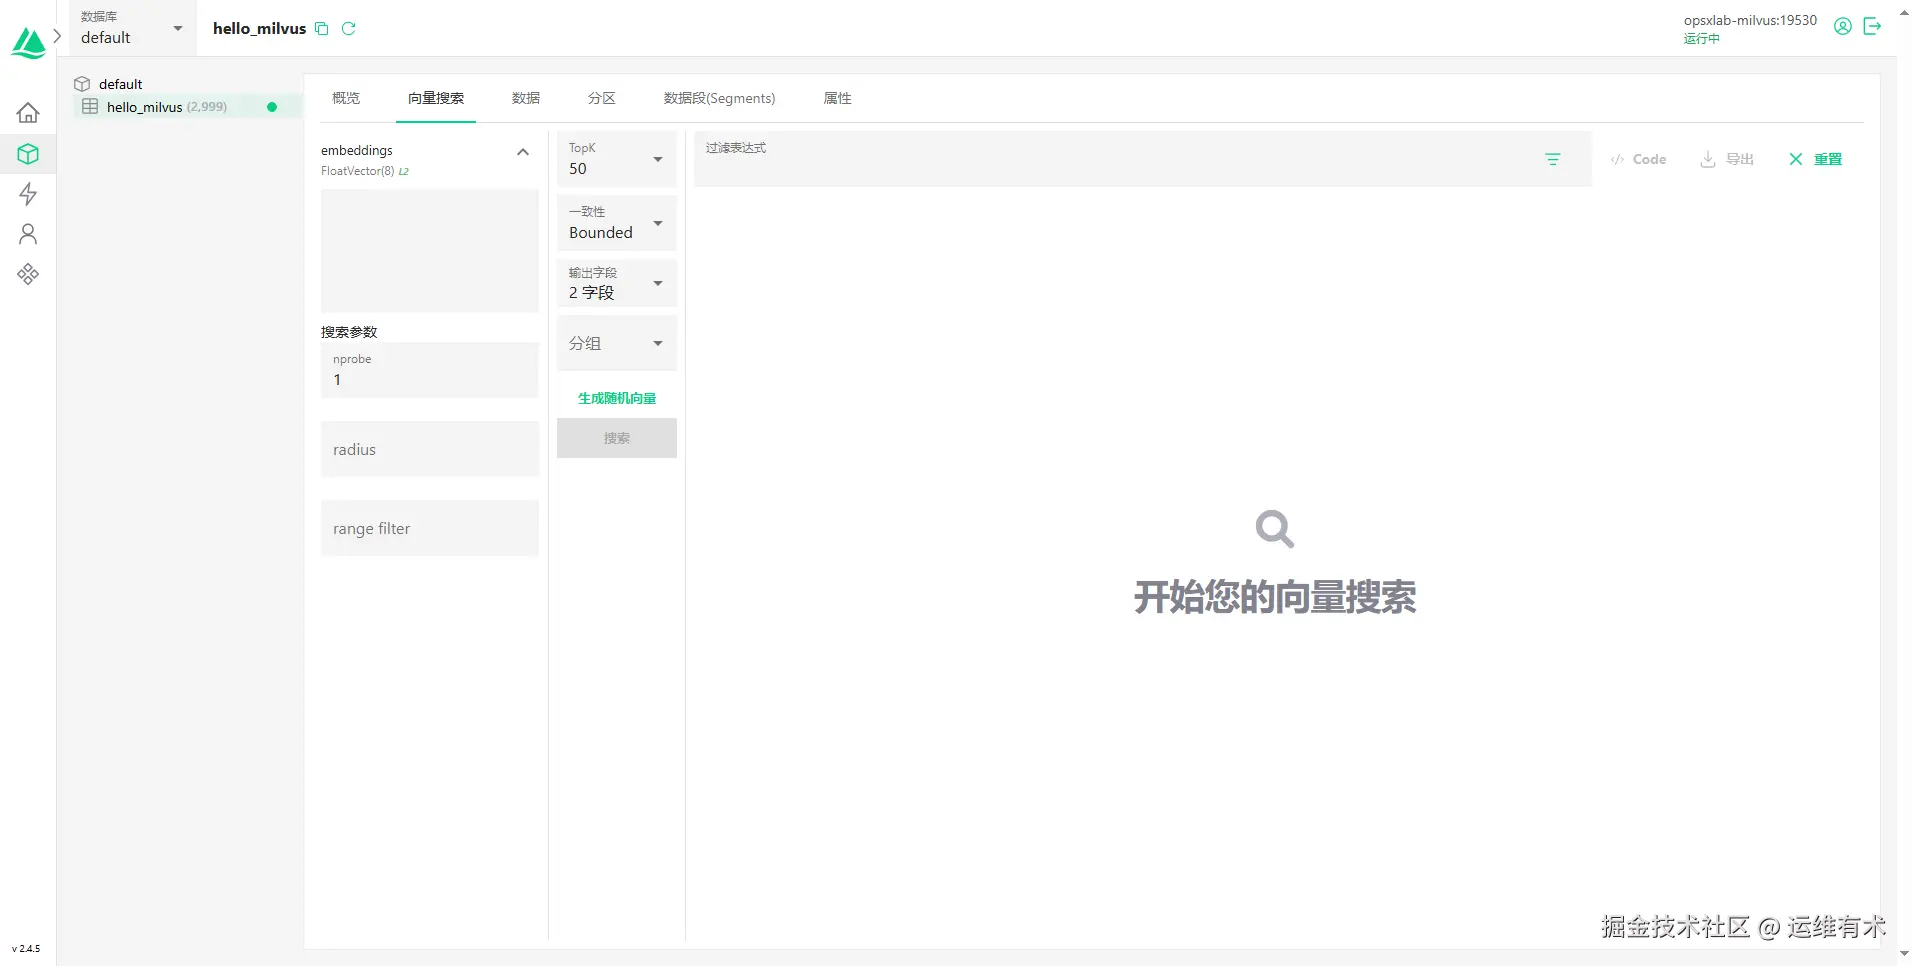Open user management via sidebar person icon
Screen dimensions: 1912x966
coord(27,234)
